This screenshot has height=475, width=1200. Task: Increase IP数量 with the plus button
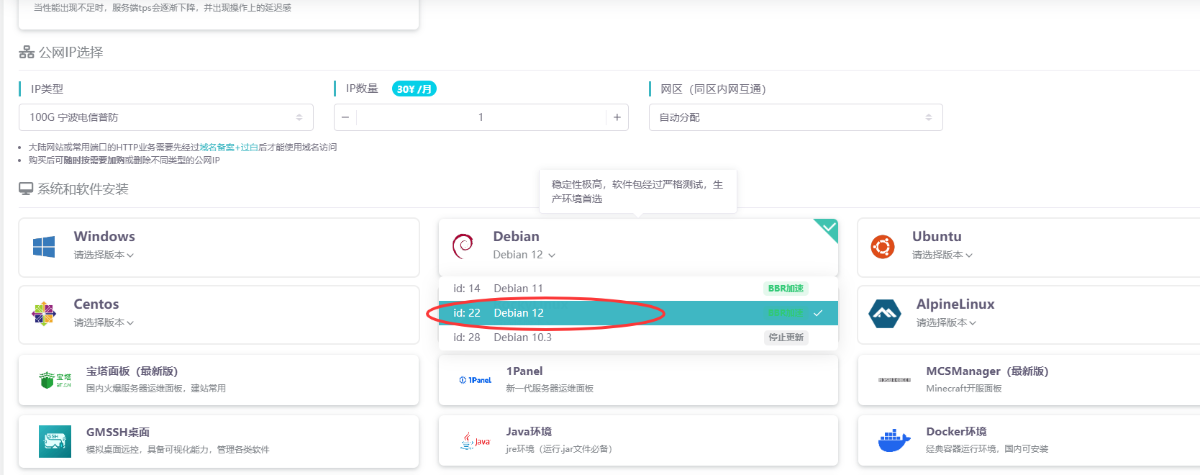[617, 117]
